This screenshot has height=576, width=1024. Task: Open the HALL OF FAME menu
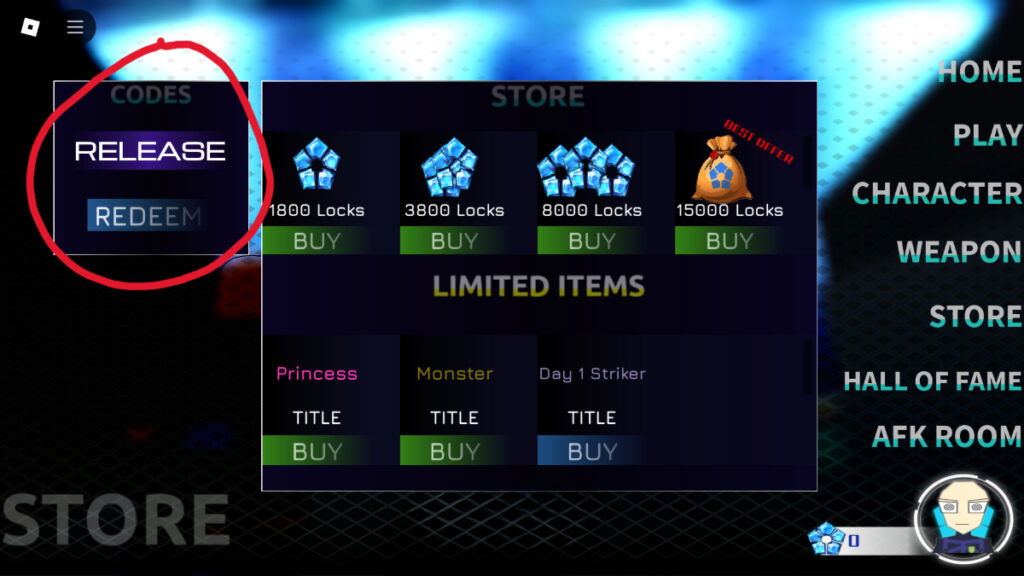click(x=933, y=381)
